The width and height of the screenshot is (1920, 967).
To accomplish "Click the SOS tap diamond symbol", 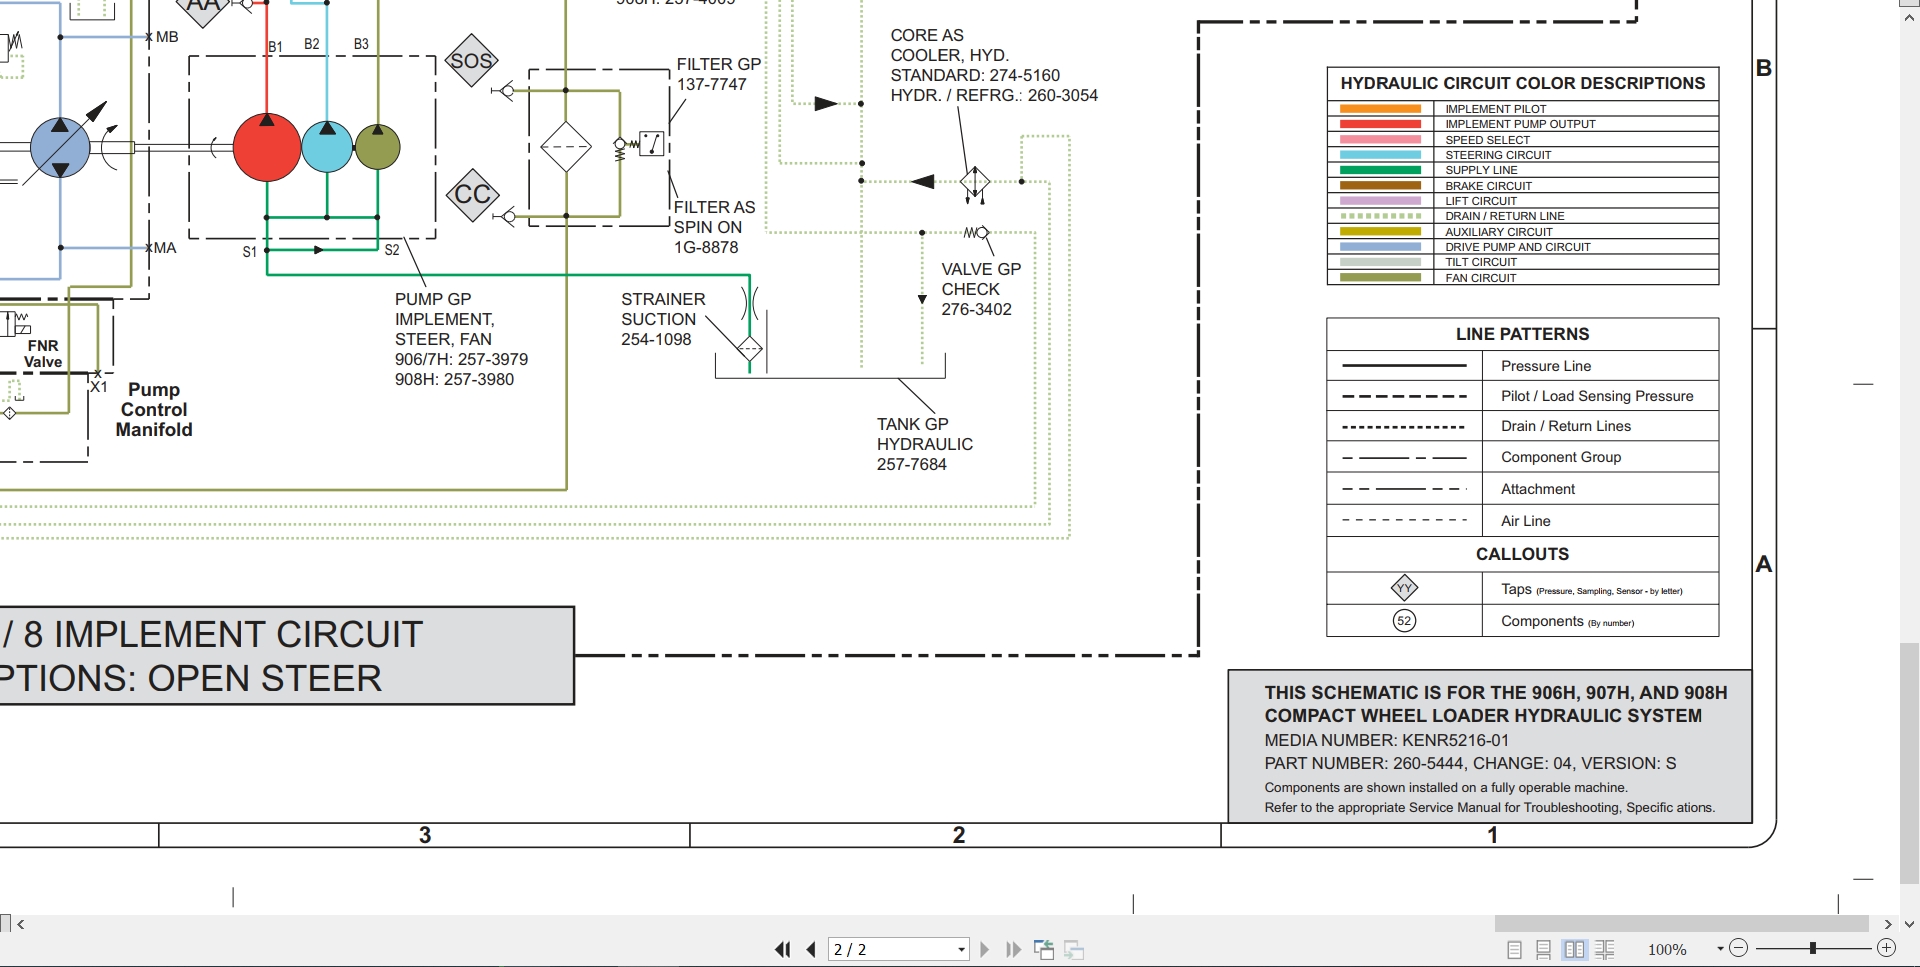I will point(471,60).
